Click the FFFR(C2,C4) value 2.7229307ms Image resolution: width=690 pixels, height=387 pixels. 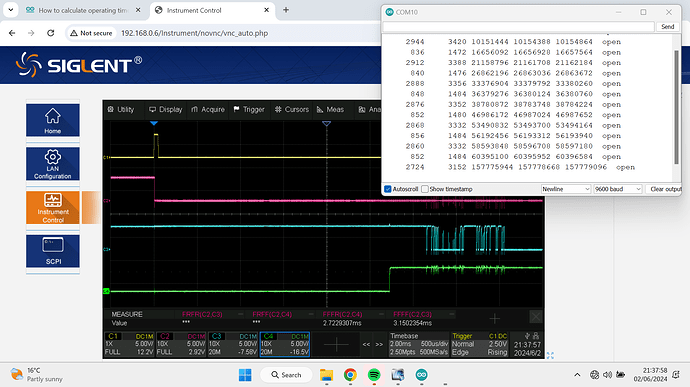[342, 323]
